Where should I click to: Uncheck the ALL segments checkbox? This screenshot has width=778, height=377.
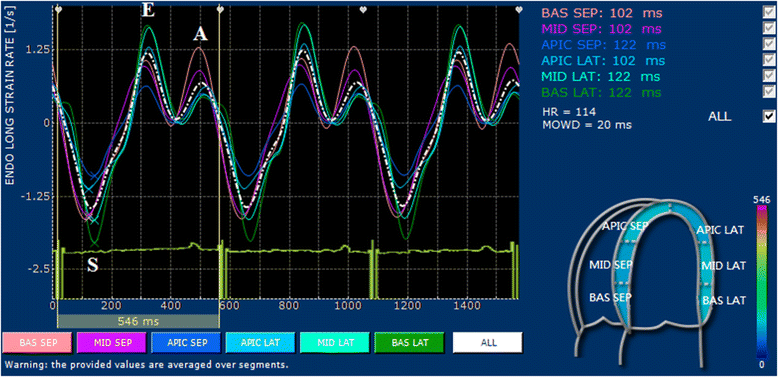pos(769,116)
